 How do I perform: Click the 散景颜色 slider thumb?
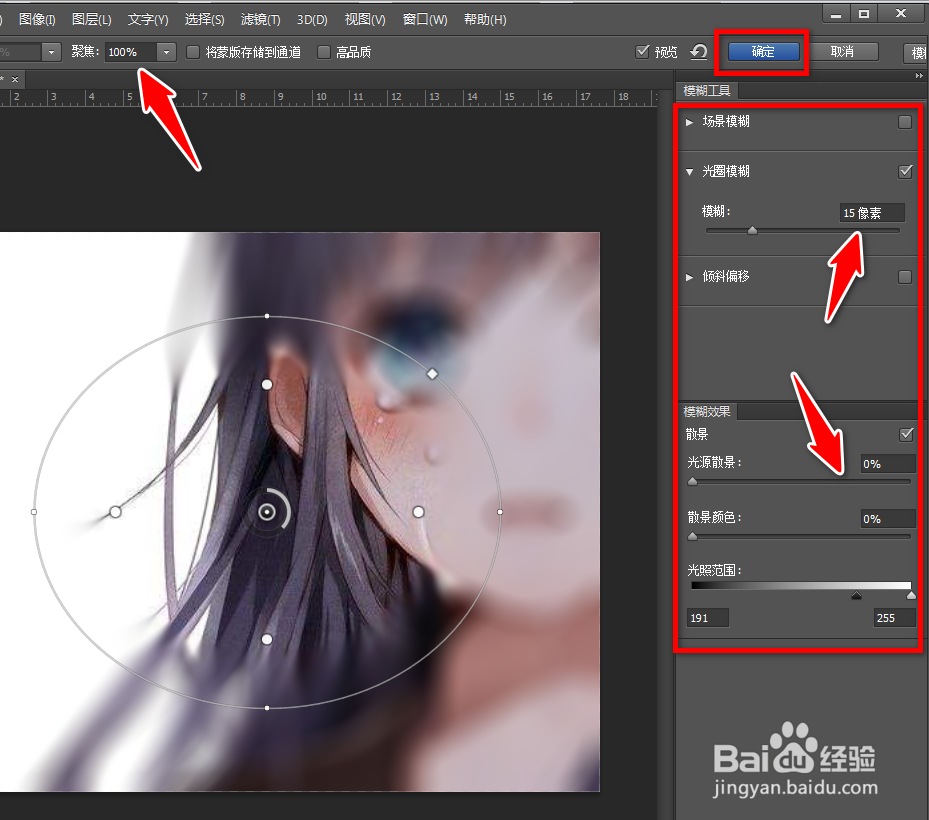click(x=693, y=537)
